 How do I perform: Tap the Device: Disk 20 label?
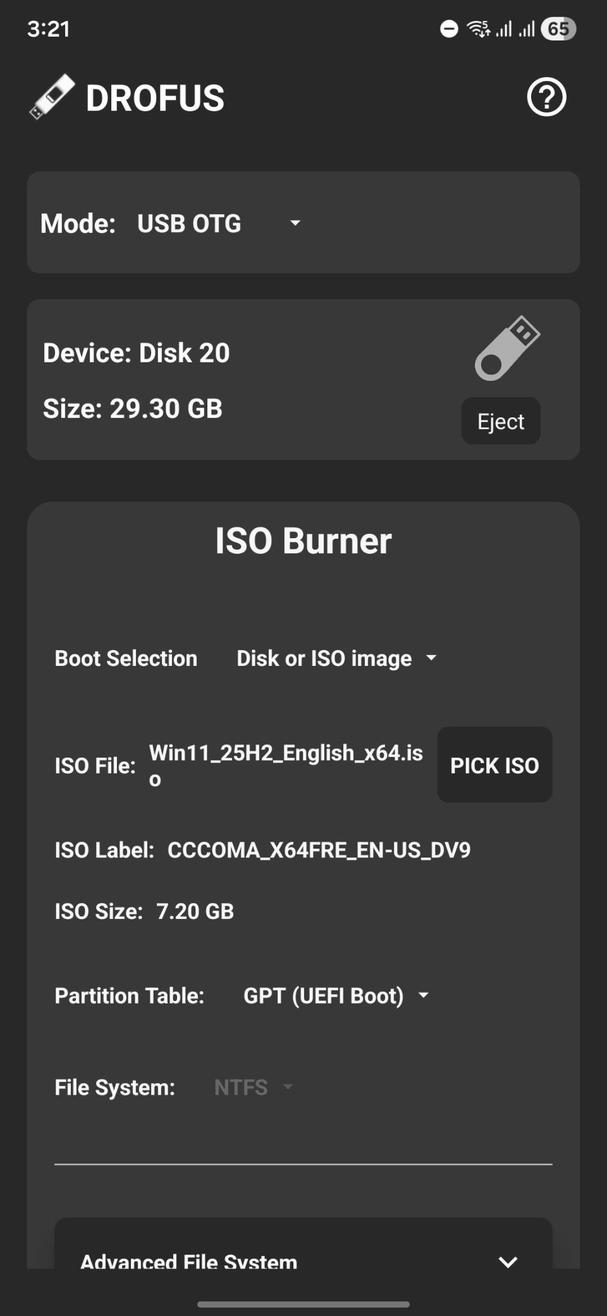[136, 352]
